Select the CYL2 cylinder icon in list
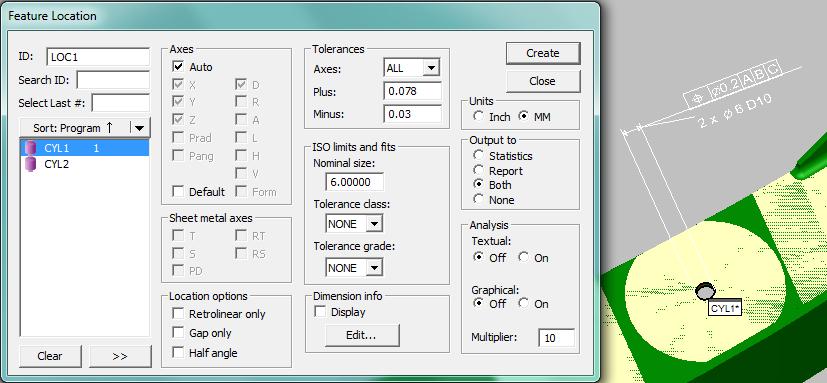Image resolution: width=827 pixels, height=383 pixels. click(x=31, y=164)
